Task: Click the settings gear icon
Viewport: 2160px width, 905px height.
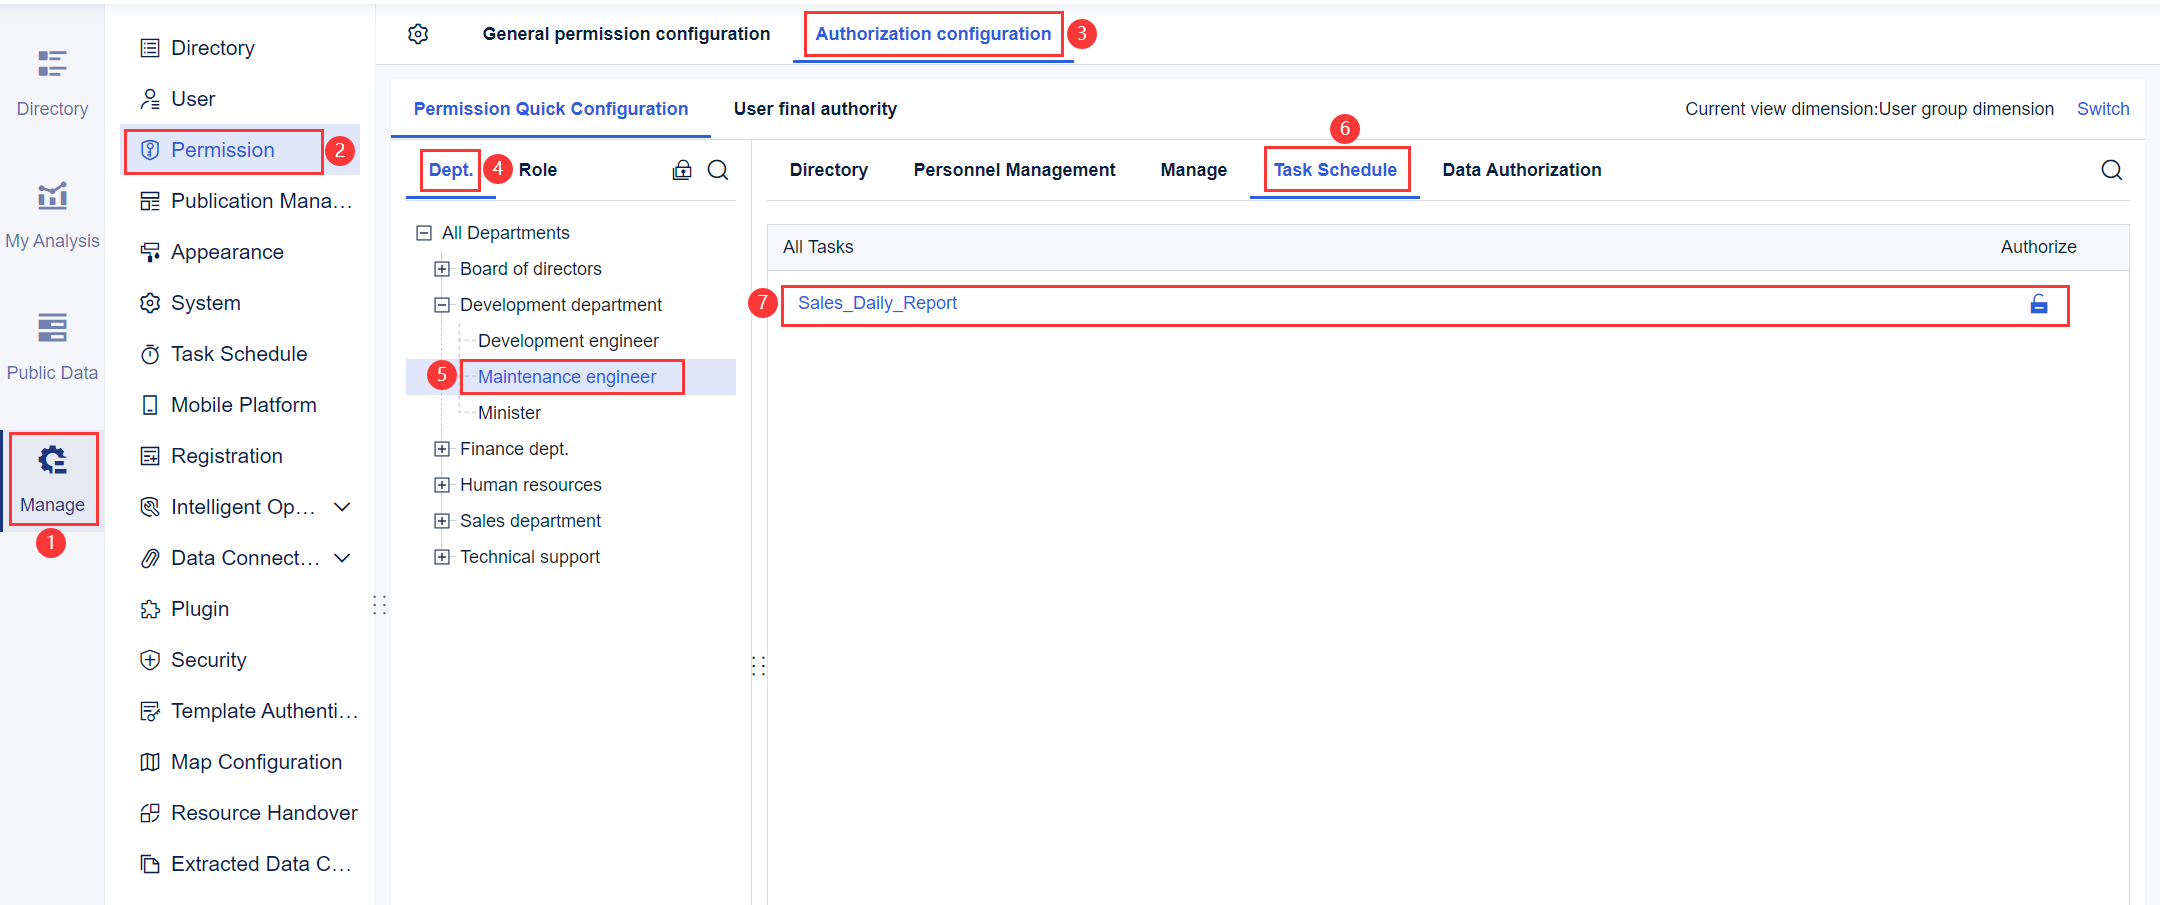Action: click(x=418, y=33)
